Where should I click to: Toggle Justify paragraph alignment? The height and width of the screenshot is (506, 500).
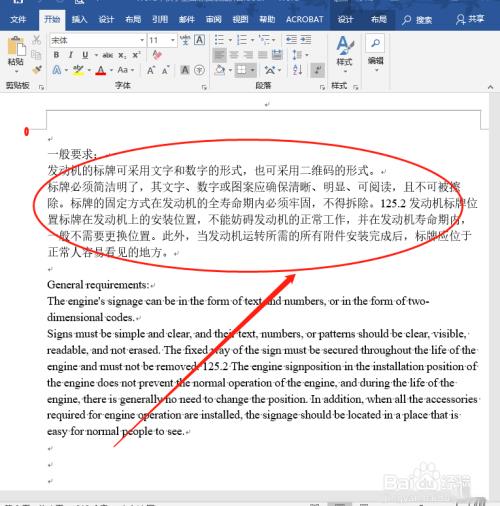(263, 55)
